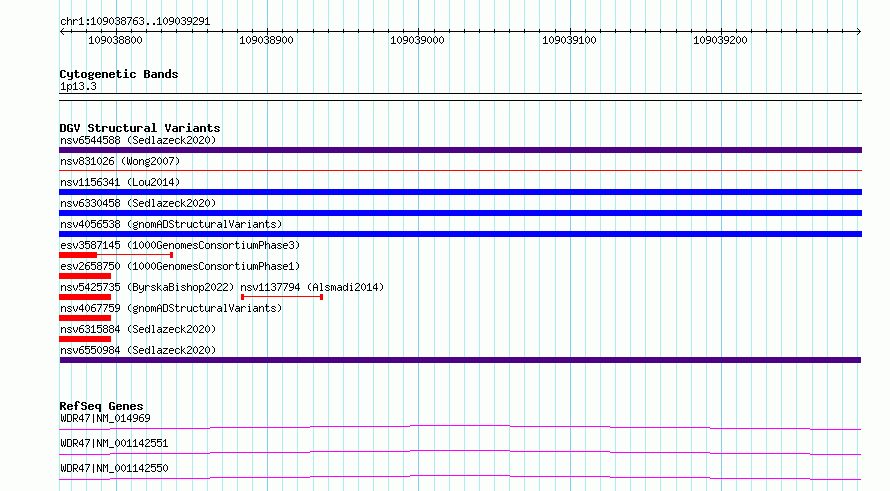890x491 pixels.
Task: Click red bar under nsv4067759
Action: (x=85, y=318)
